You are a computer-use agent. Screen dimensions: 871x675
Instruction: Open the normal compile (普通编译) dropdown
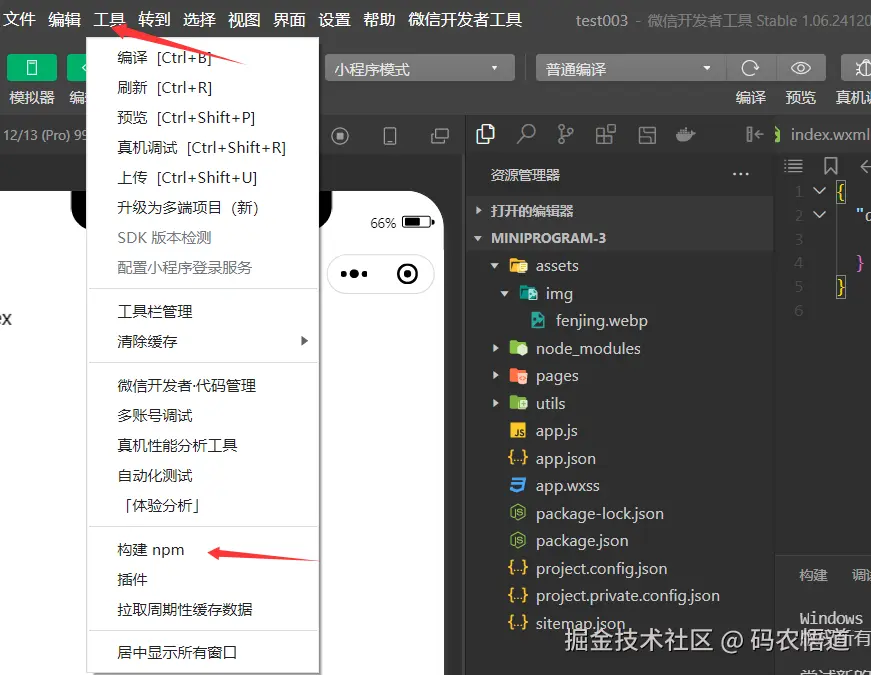[x=630, y=68]
